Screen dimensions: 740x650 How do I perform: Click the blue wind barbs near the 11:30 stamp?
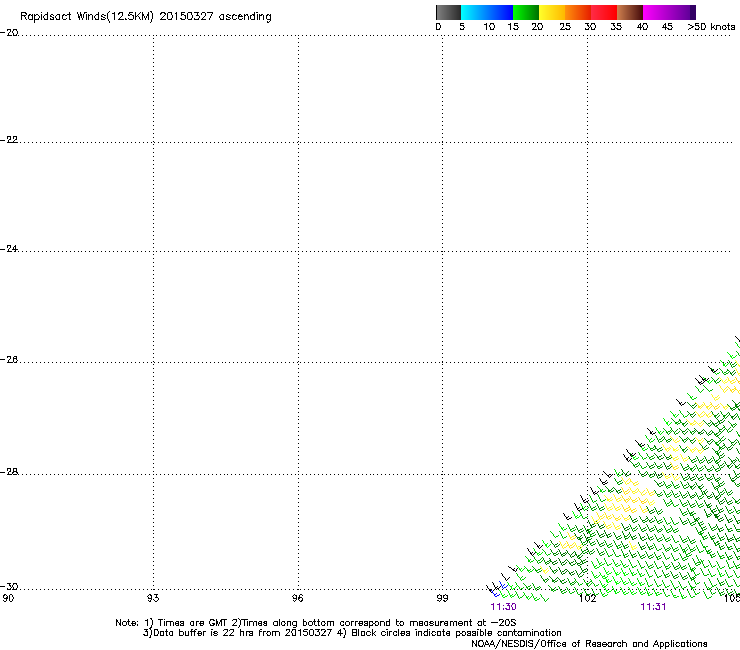(x=499, y=590)
